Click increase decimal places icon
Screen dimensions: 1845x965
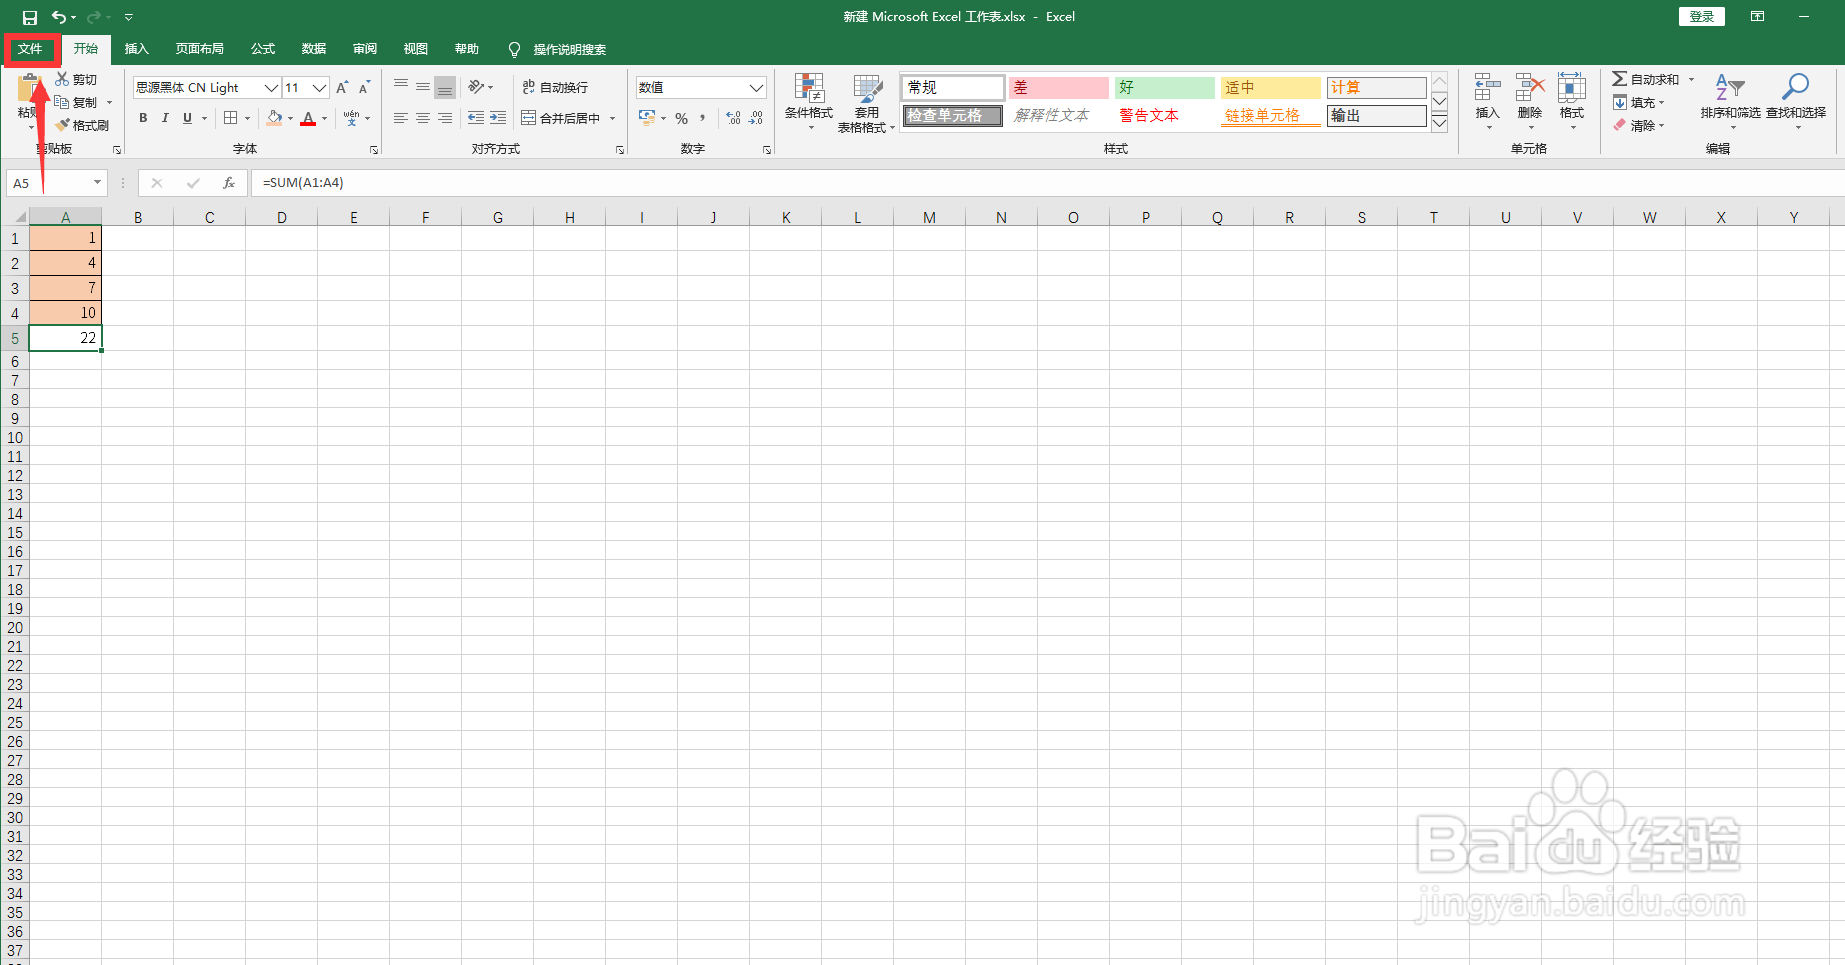click(734, 118)
